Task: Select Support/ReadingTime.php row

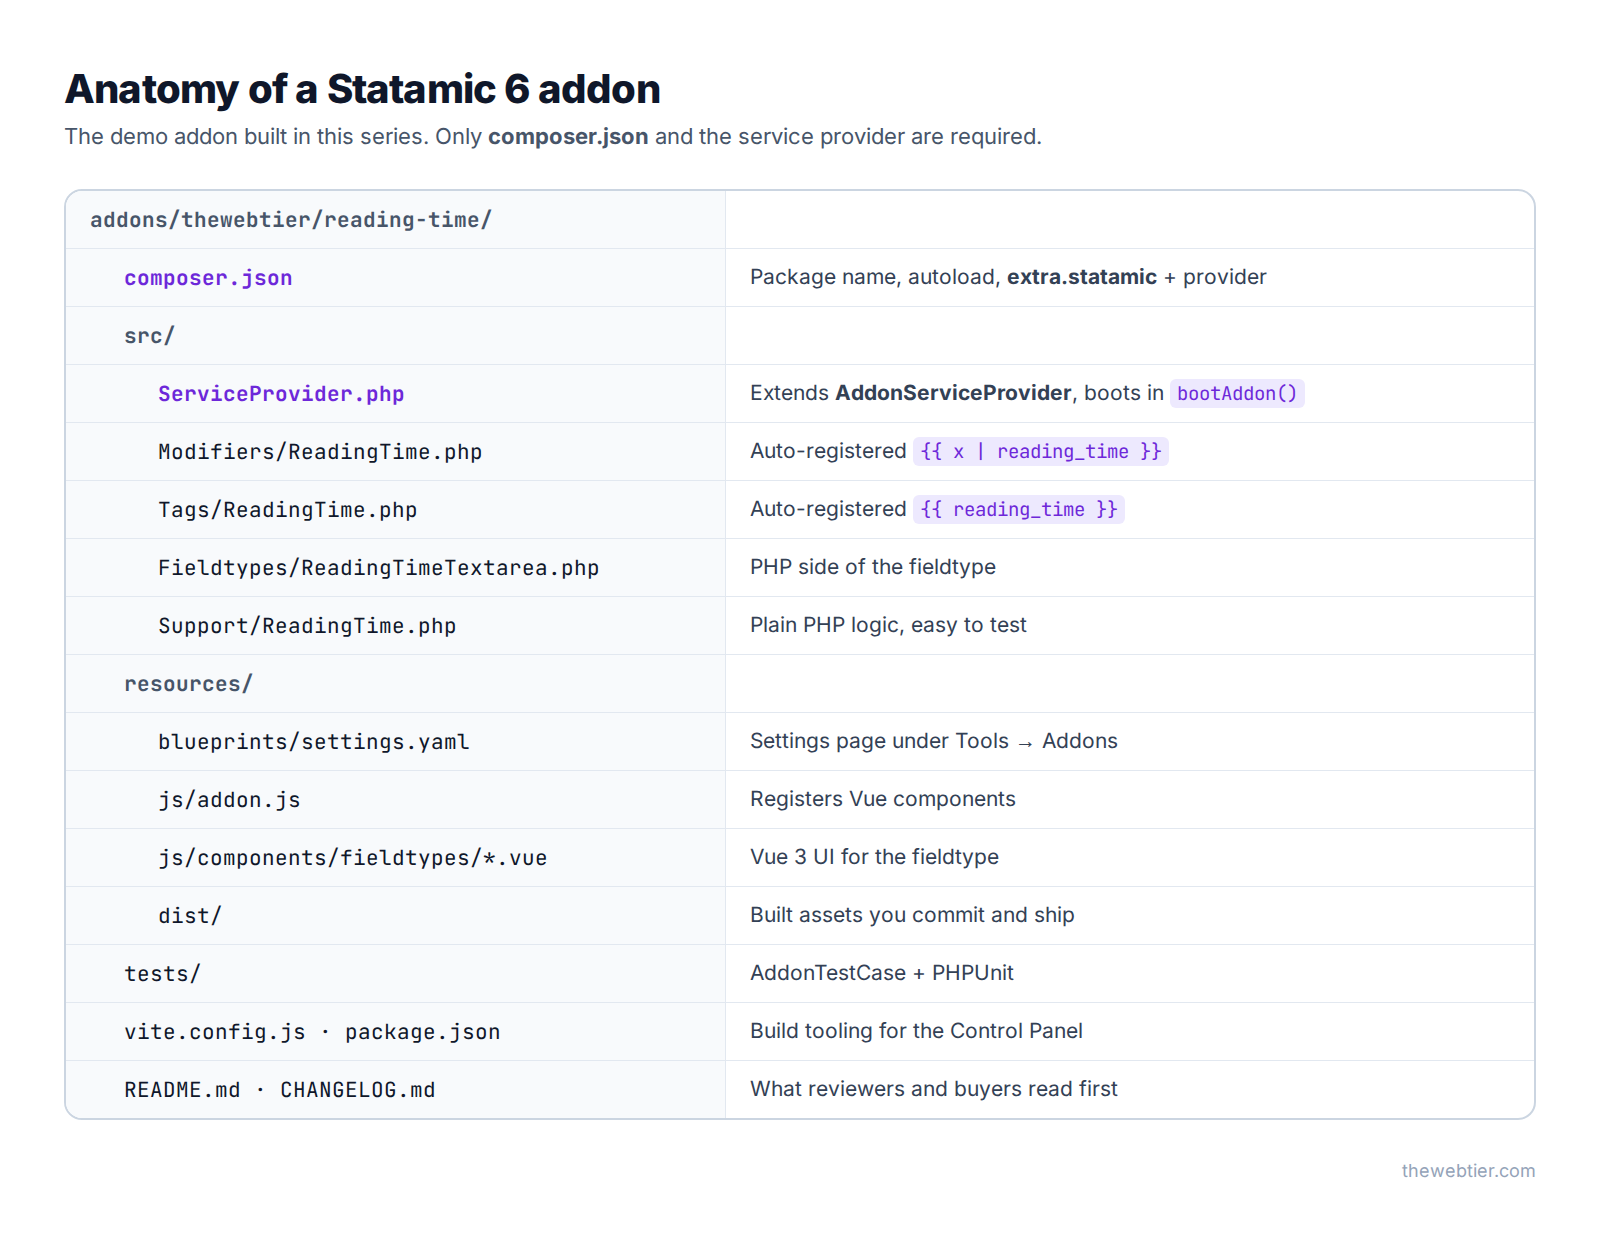Action: click(800, 626)
